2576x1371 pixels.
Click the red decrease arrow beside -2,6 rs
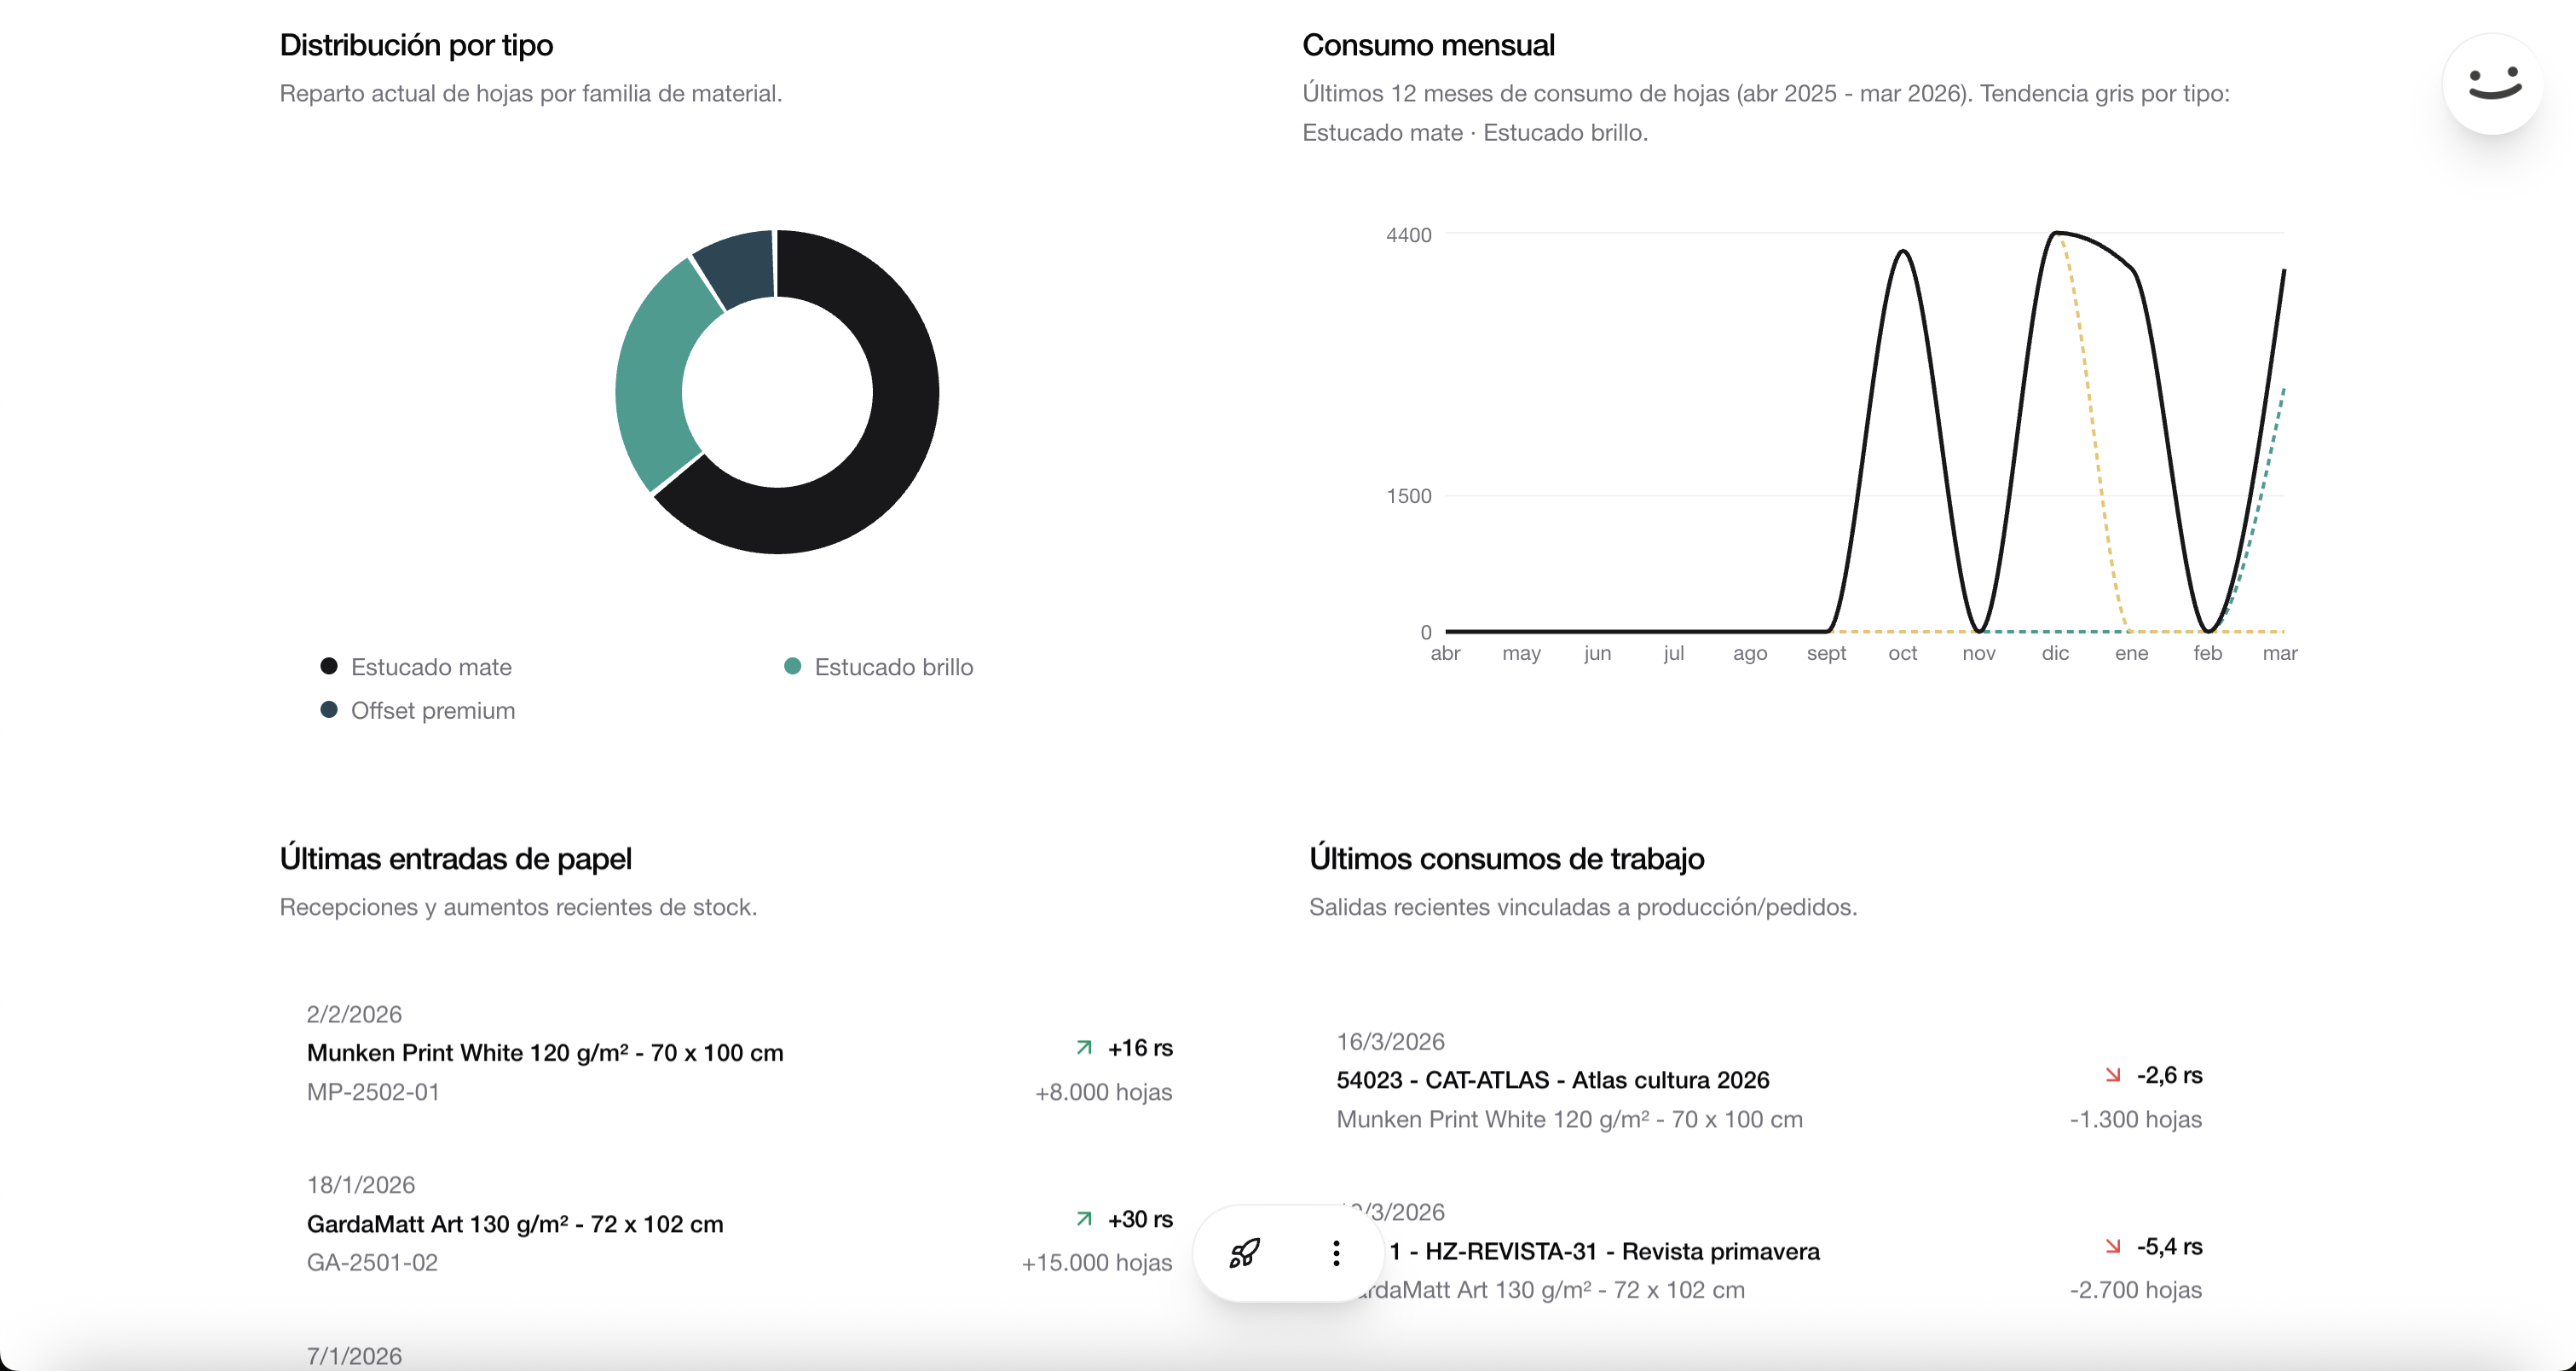pos(2112,1075)
